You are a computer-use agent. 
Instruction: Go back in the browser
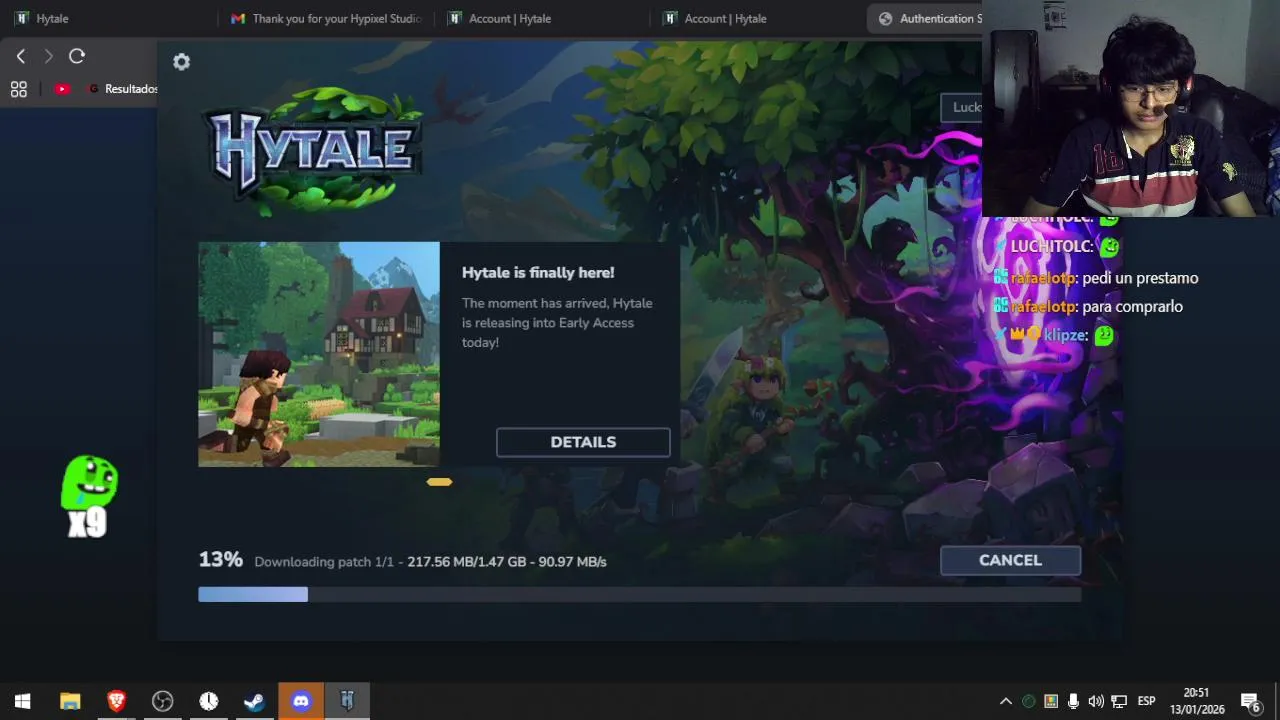coord(20,57)
